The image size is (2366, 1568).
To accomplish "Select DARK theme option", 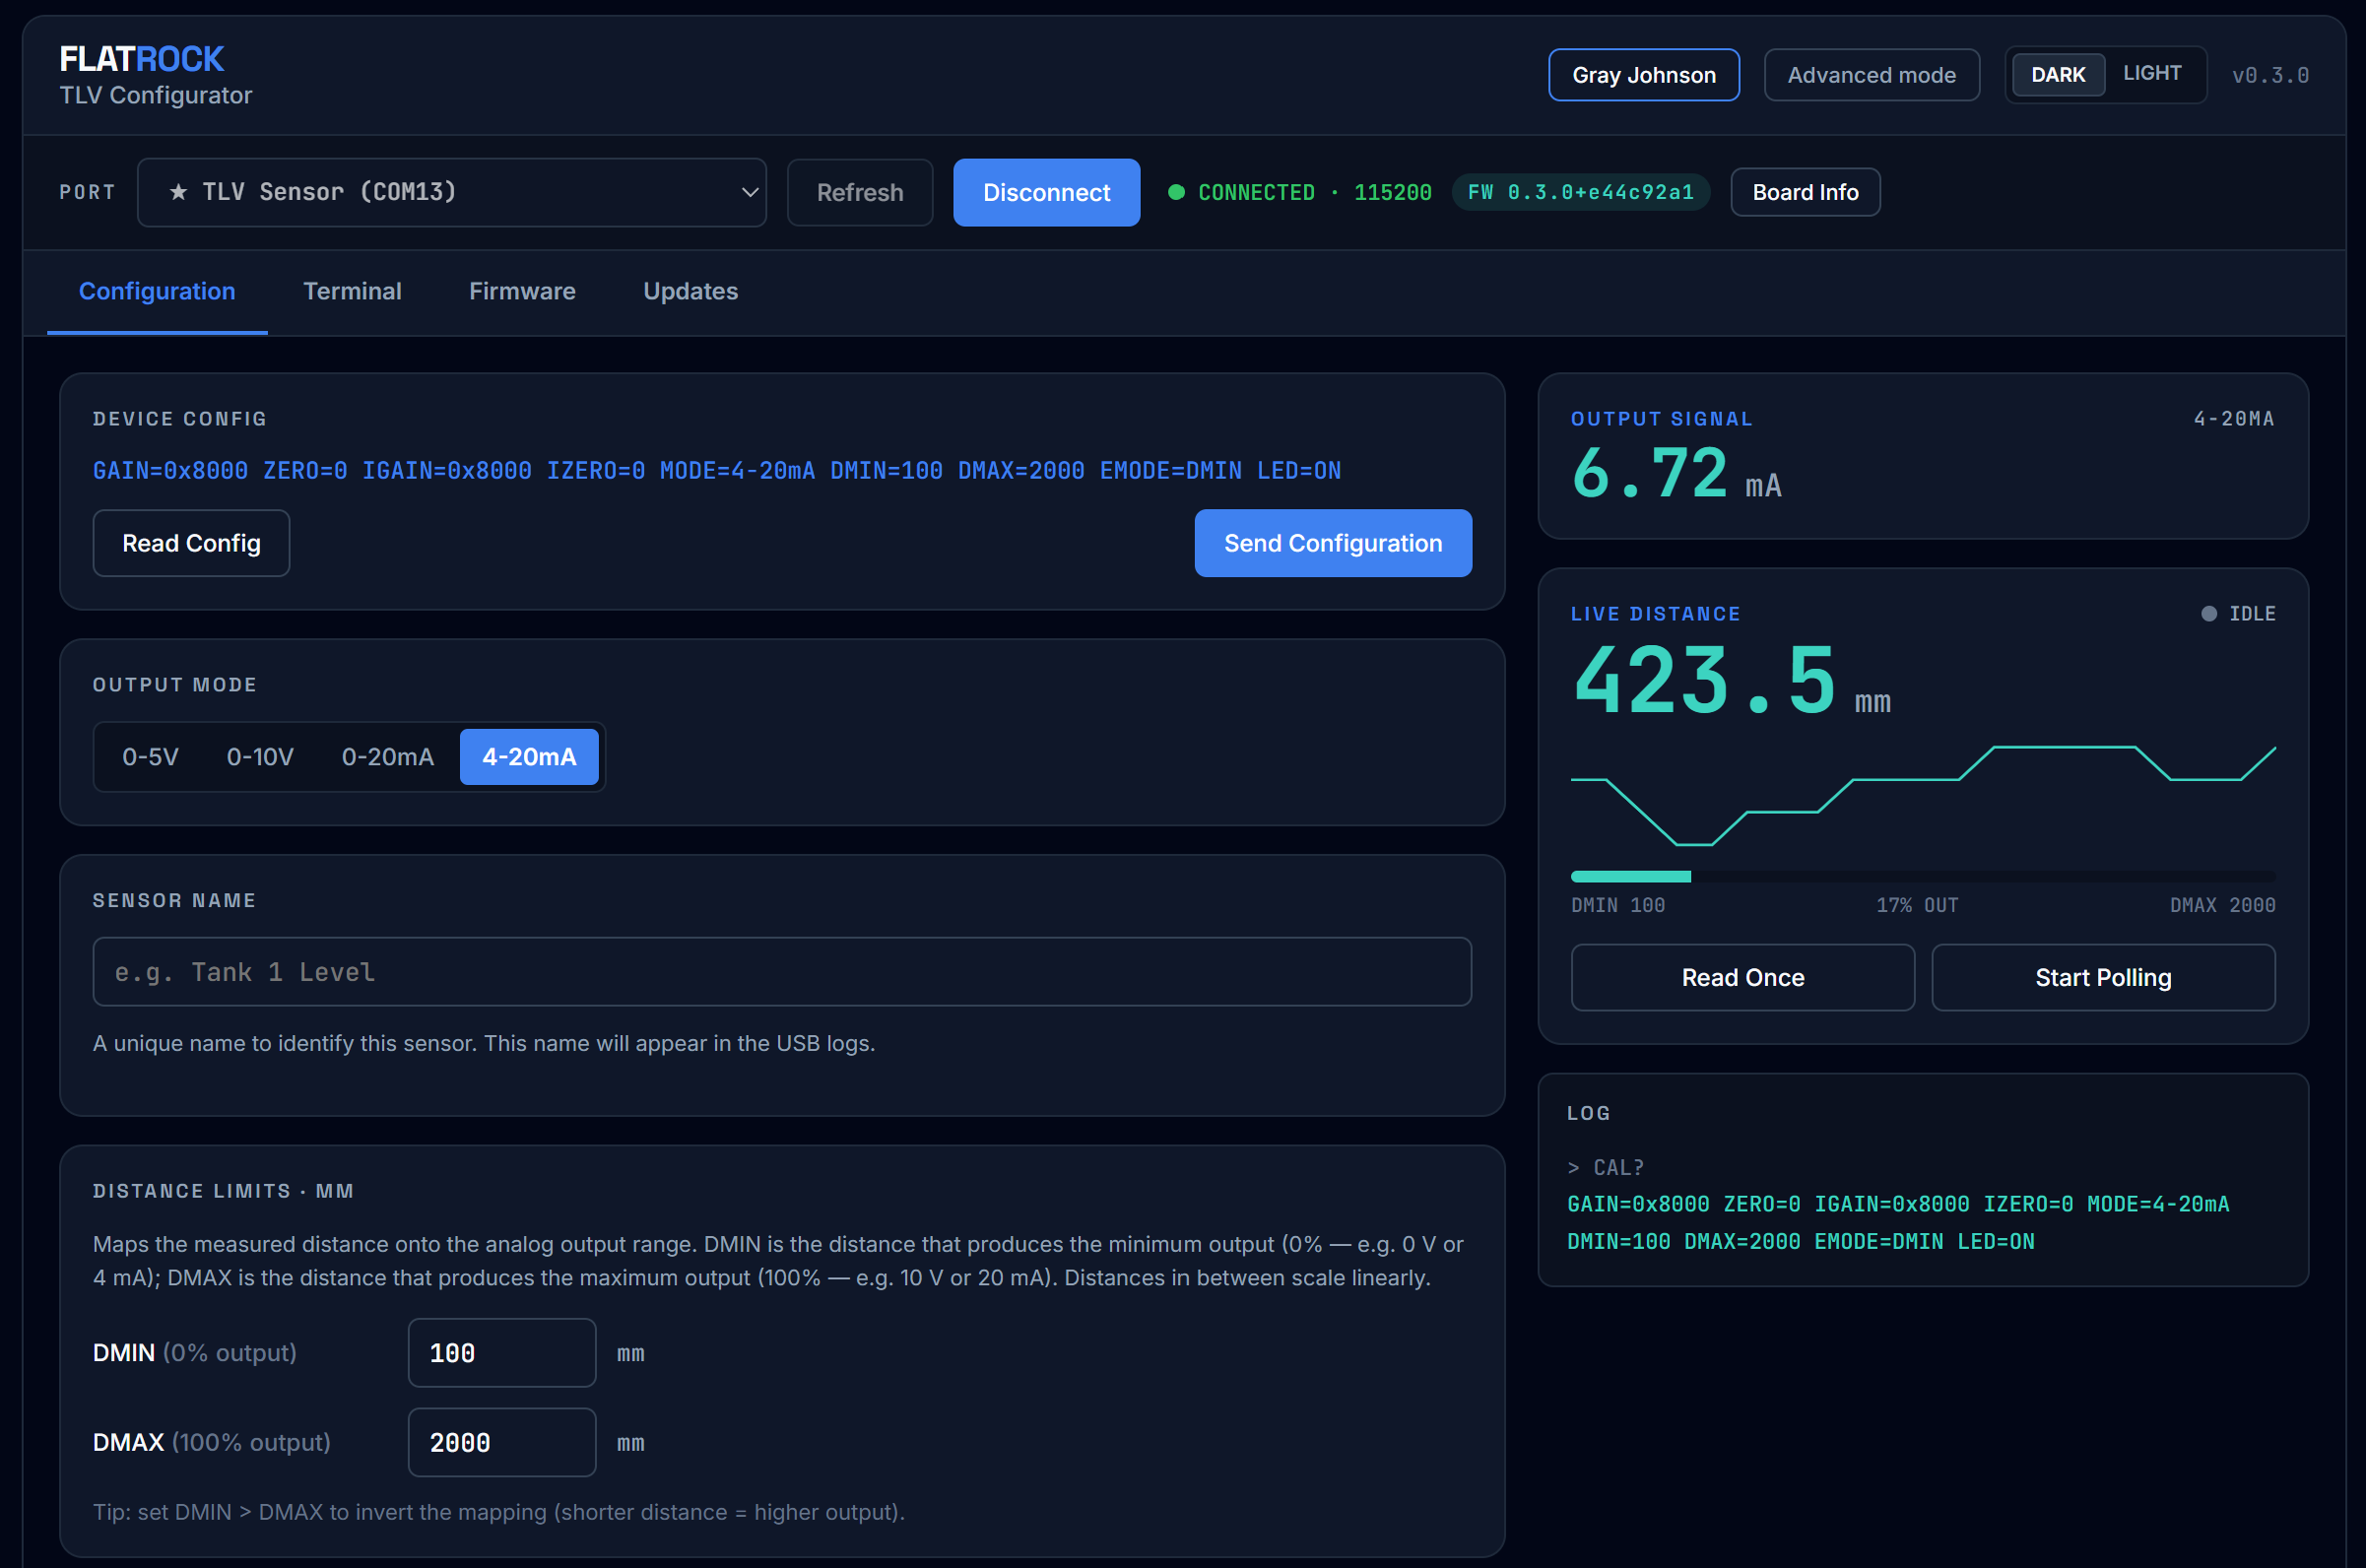I will click(x=2058, y=75).
